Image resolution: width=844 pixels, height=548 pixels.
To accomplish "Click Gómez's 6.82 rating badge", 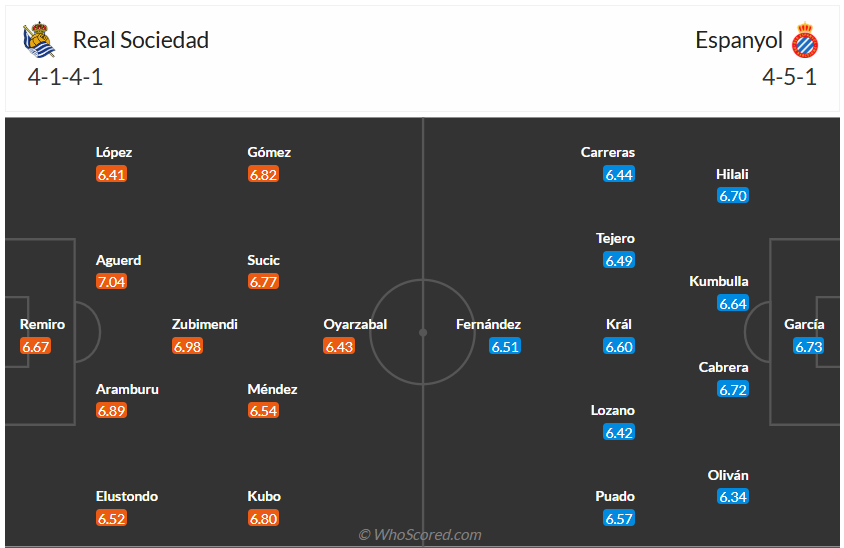I will pos(263,174).
